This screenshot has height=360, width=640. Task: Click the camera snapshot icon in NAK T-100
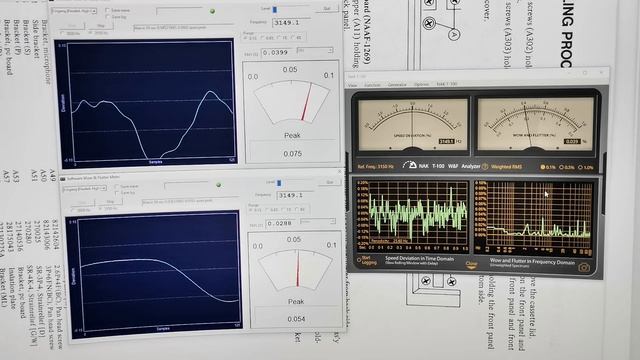point(584,267)
